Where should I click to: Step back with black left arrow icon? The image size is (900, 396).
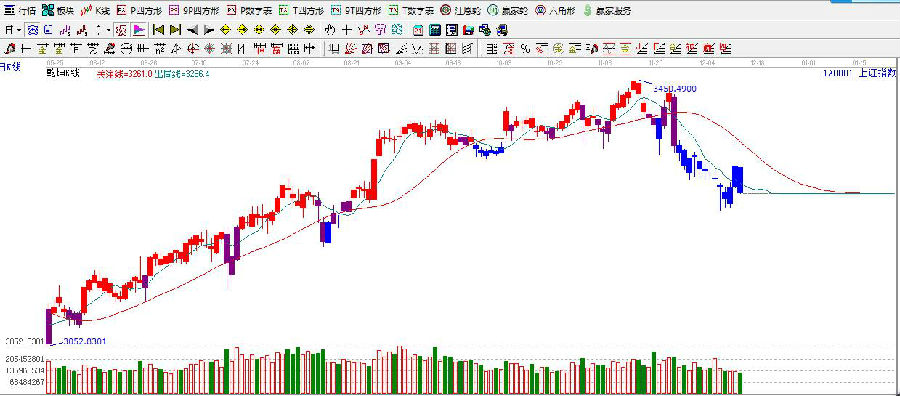tap(193, 30)
